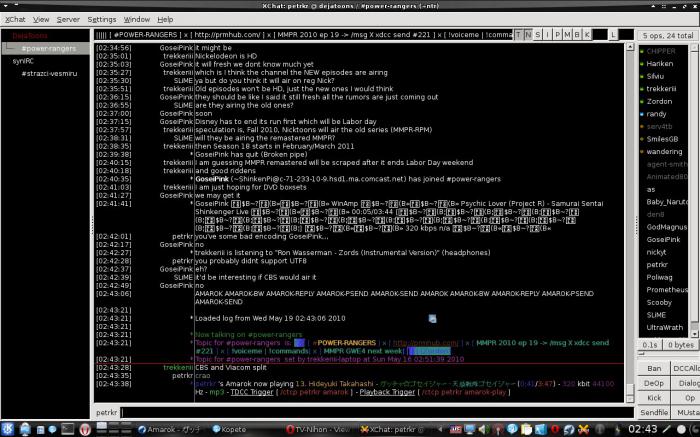Click the chat bubble icon in panel

click(x=52, y=429)
